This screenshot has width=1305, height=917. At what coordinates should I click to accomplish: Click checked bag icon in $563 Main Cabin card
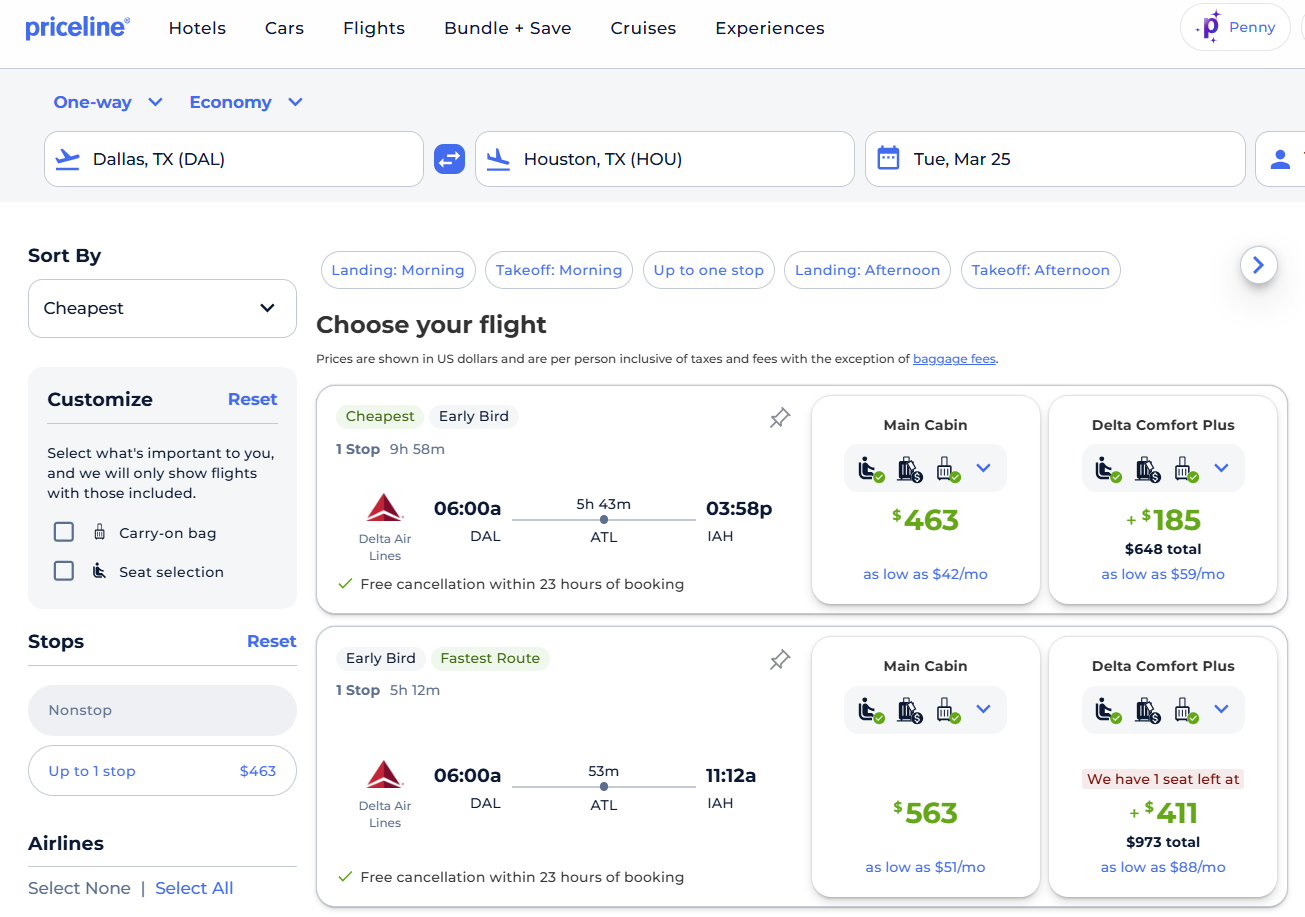(x=909, y=710)
